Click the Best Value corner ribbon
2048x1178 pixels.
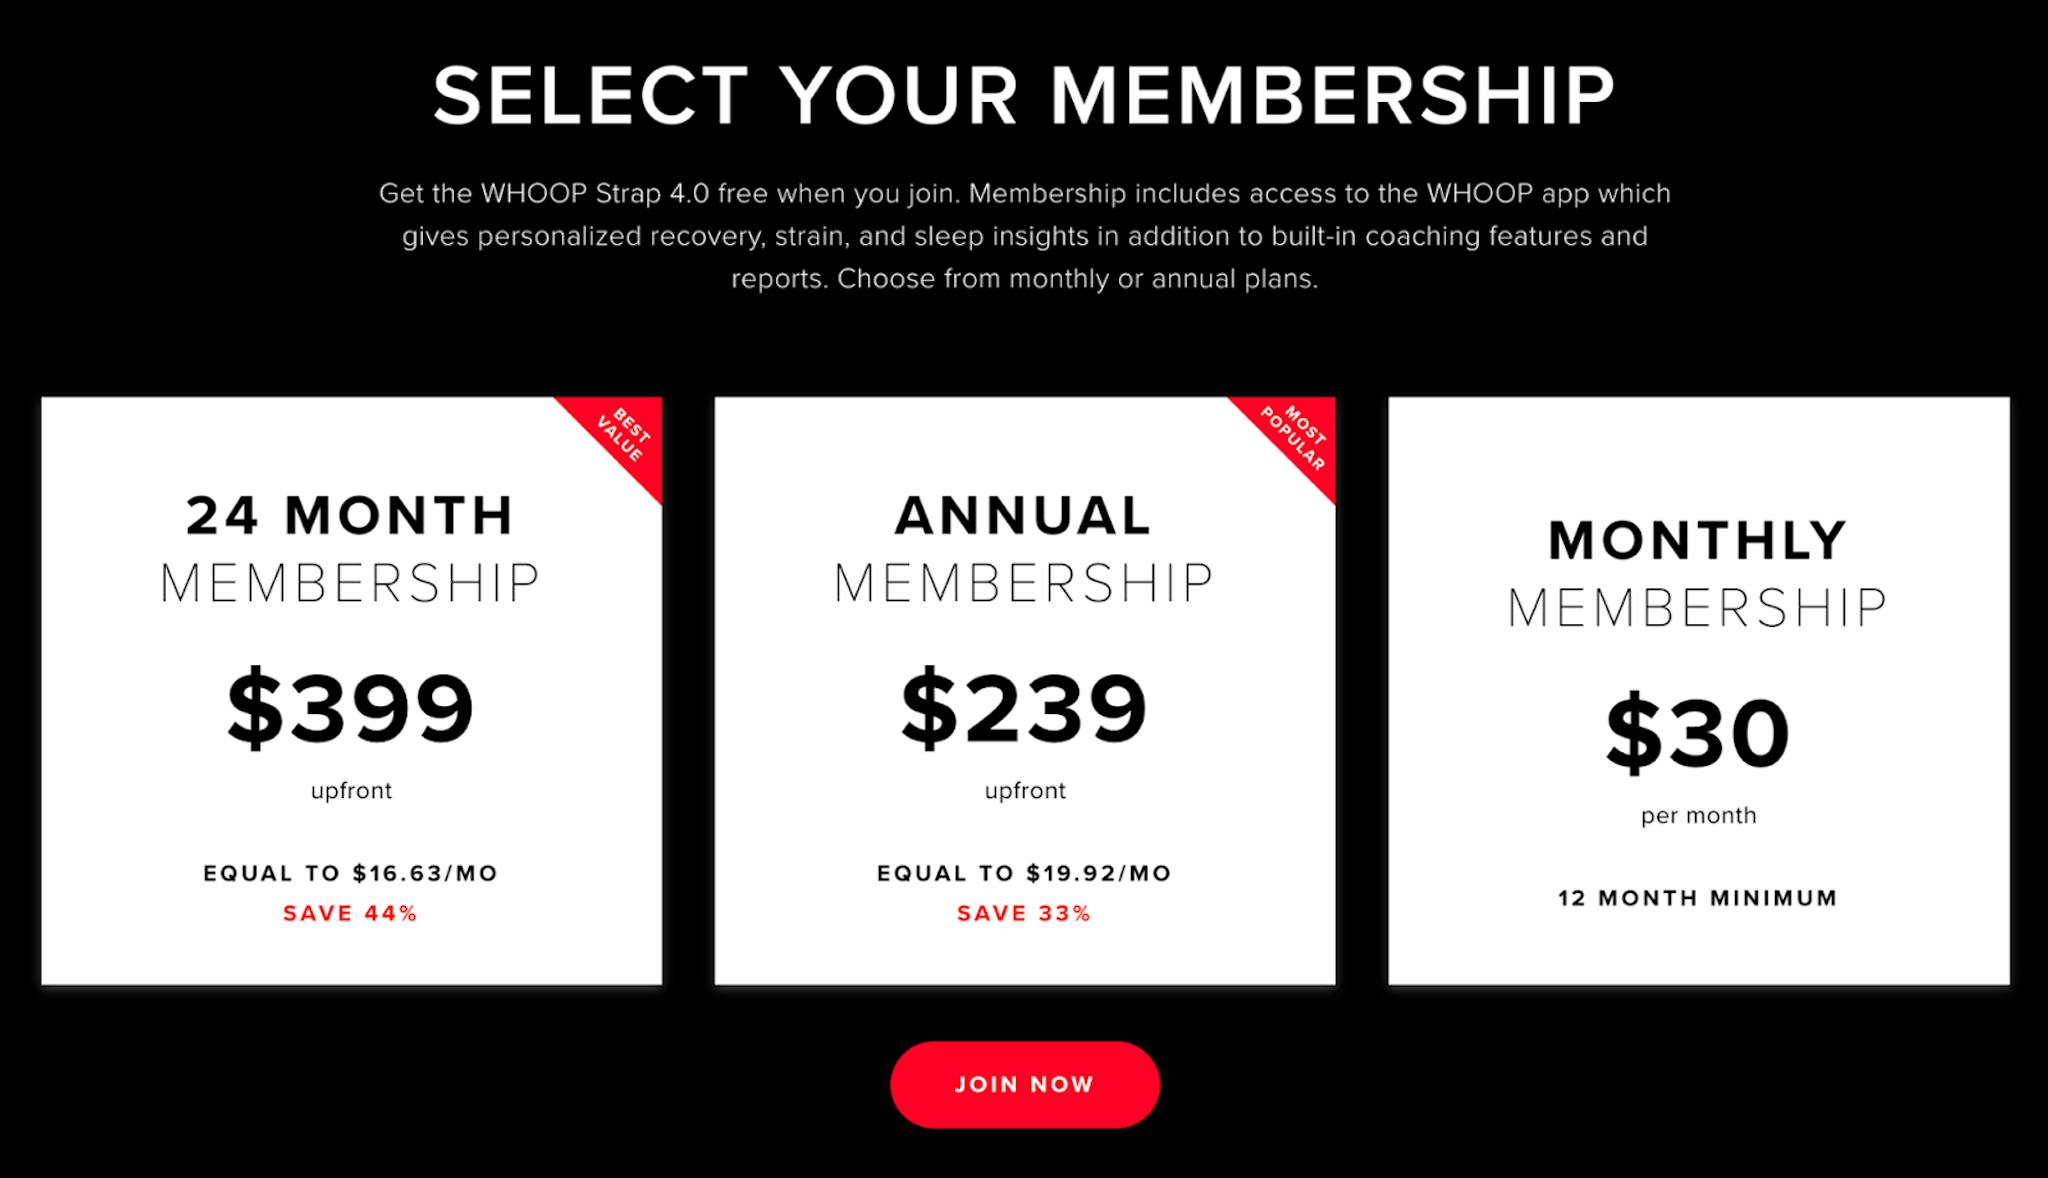click(x=623, y=437)
